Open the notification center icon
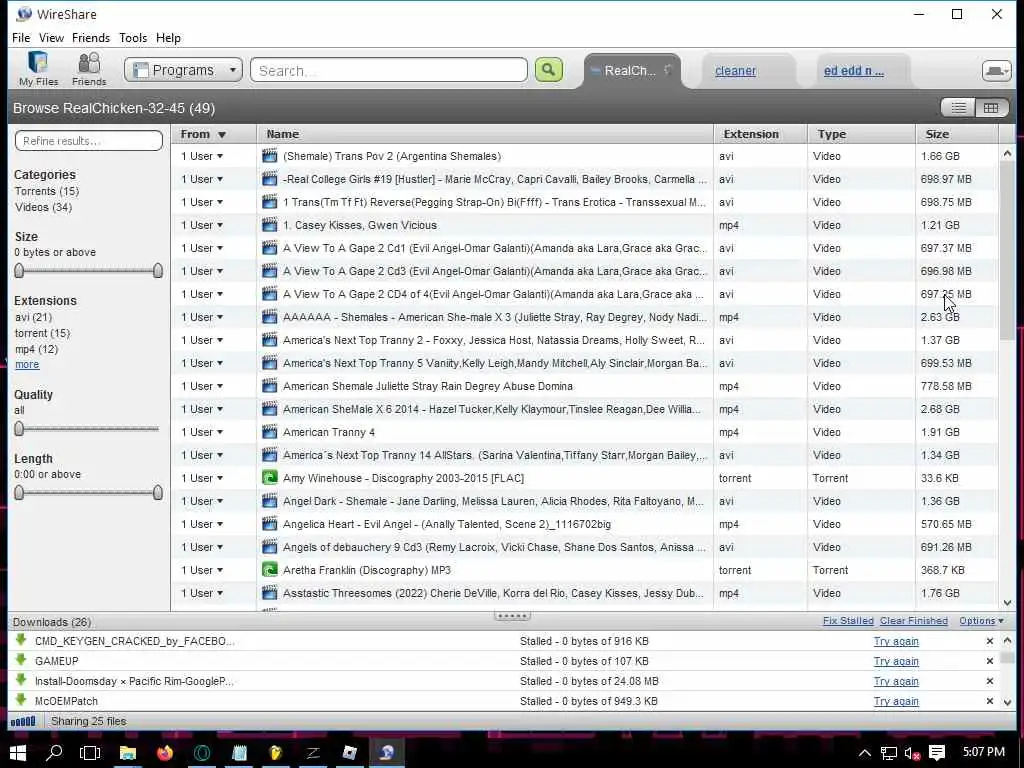This screenshot has height=768, width=1024. 937,752
